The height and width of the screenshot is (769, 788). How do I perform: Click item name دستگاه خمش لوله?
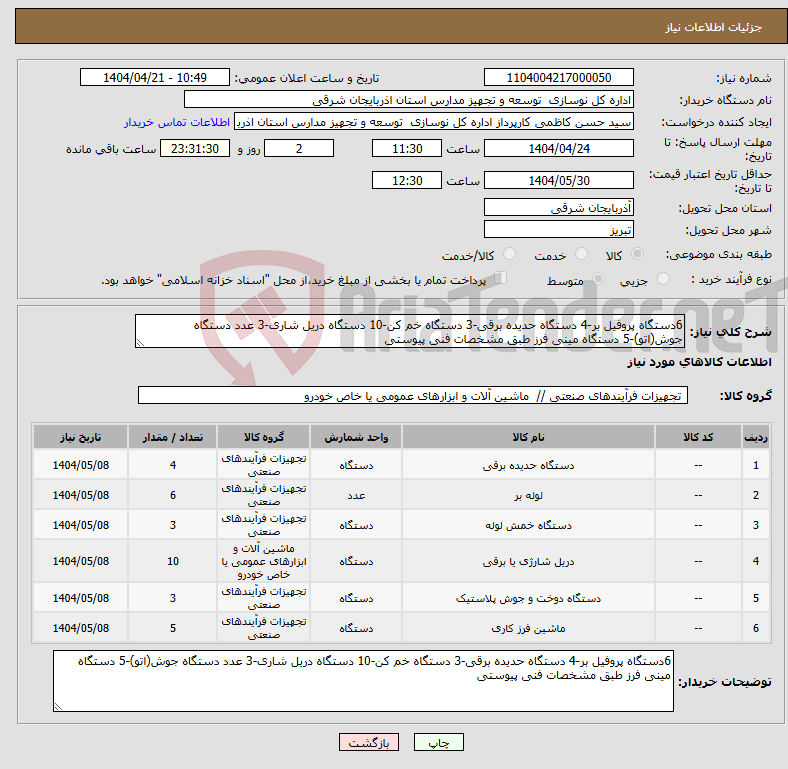coord(528,525)
